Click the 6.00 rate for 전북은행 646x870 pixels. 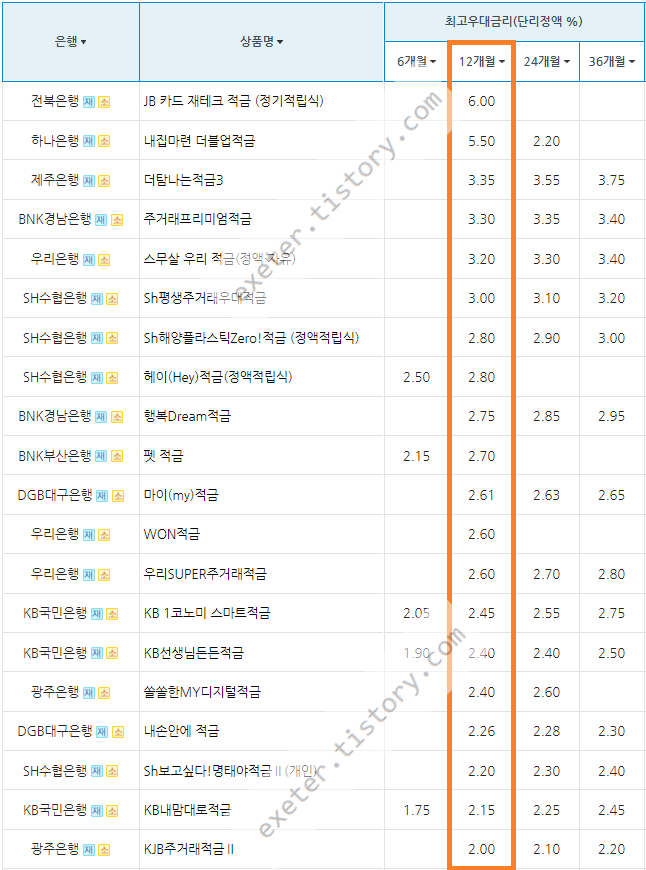tap(481, 102)
